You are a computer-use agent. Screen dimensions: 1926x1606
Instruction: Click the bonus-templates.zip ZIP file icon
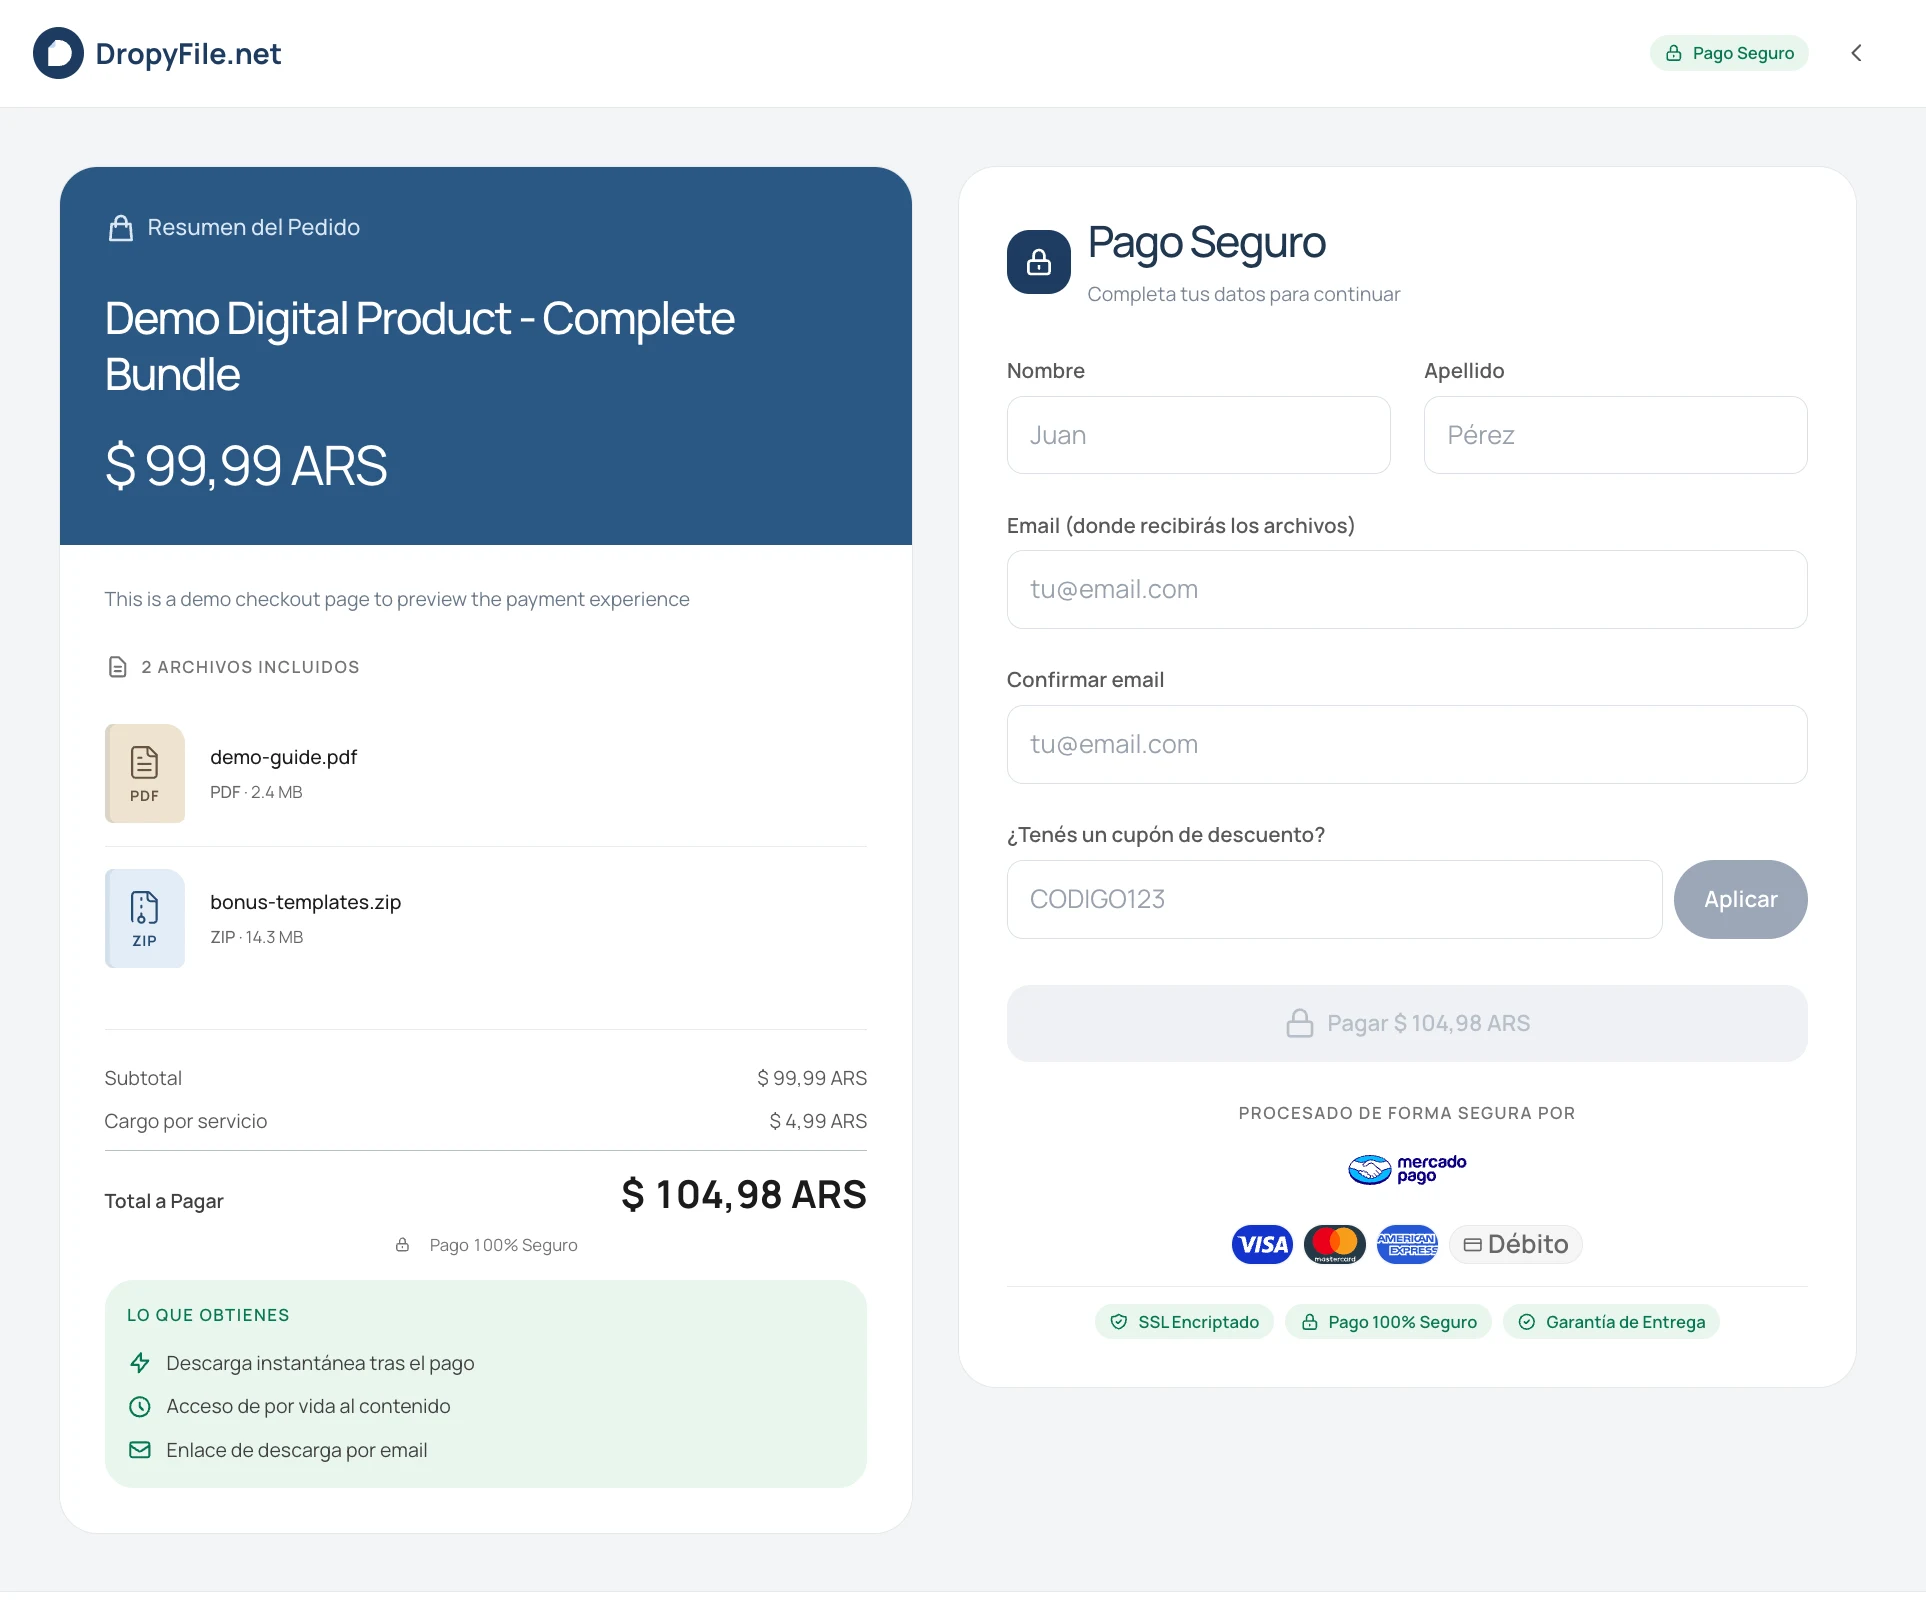coord(145,918)
